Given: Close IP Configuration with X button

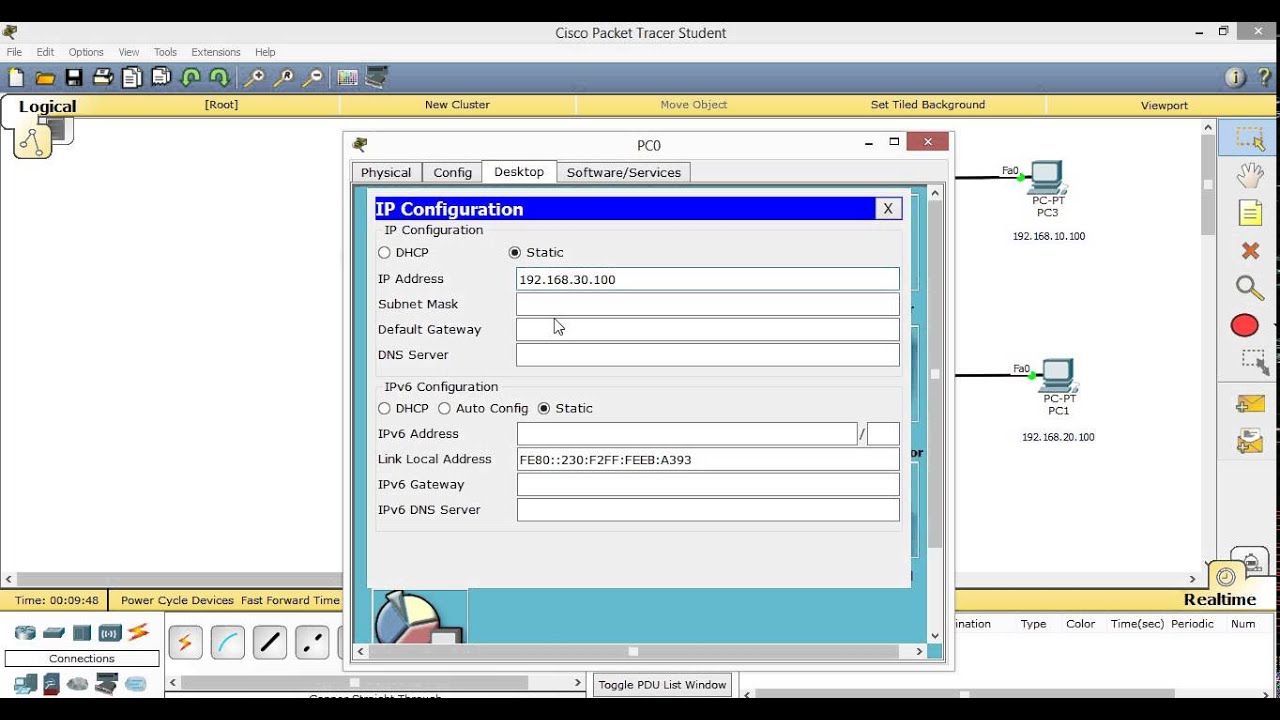Looking at the screenshot, I should click(887, 209).
